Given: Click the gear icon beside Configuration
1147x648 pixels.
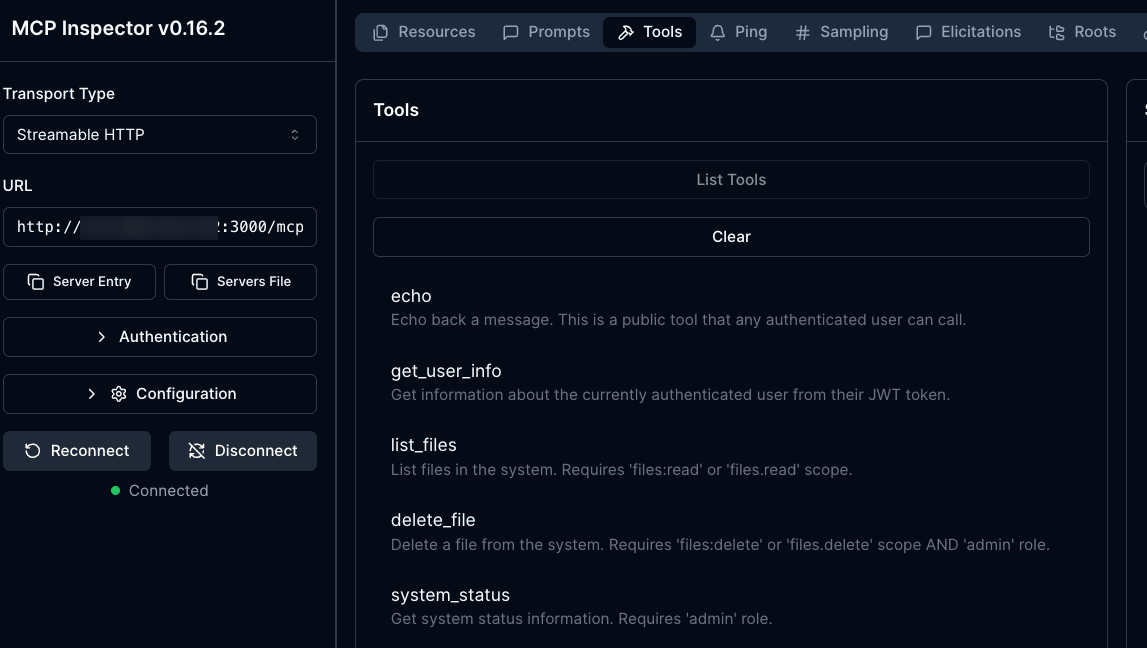Looking at the screenshot, I should click(x=119, y=394).
